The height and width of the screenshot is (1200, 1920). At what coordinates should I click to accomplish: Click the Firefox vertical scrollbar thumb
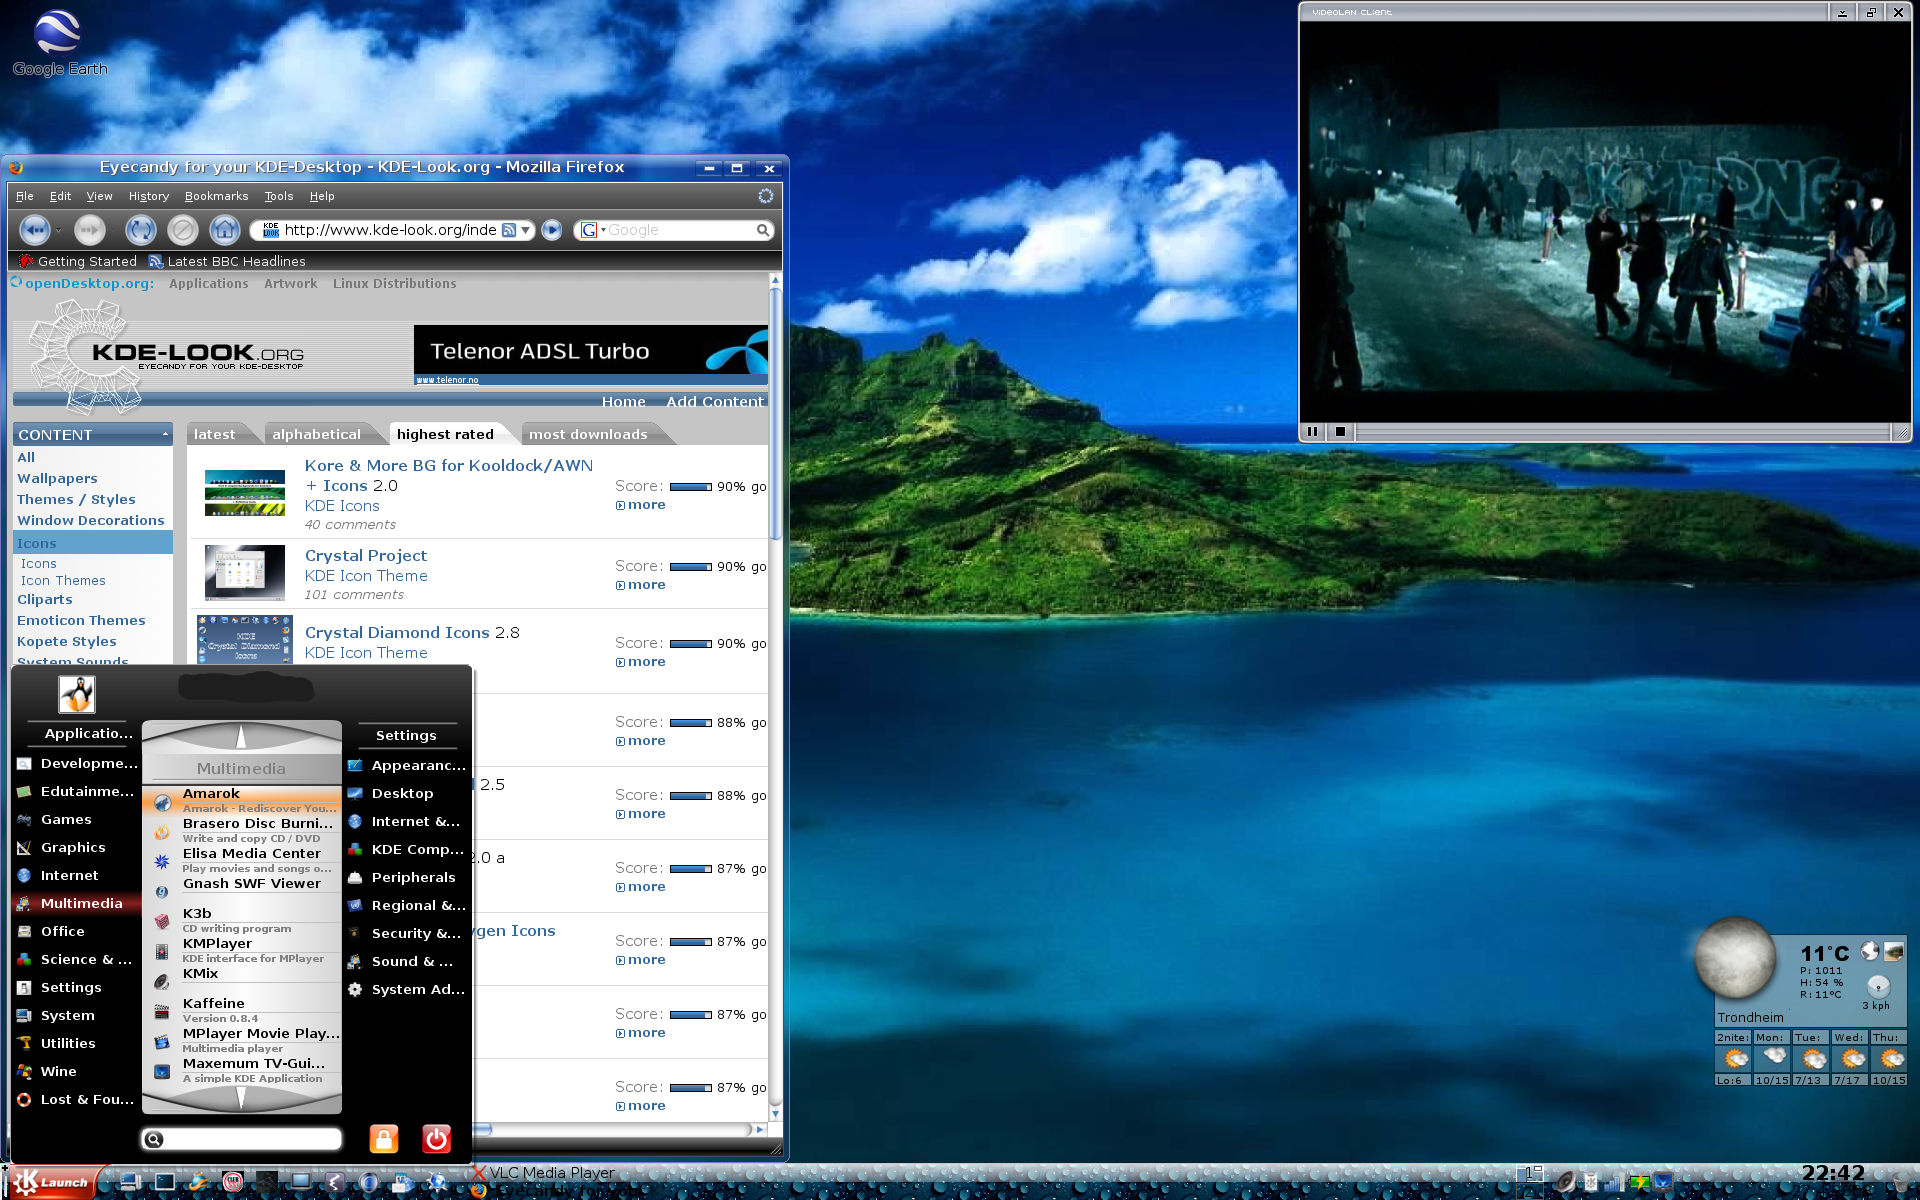point(775,415)
